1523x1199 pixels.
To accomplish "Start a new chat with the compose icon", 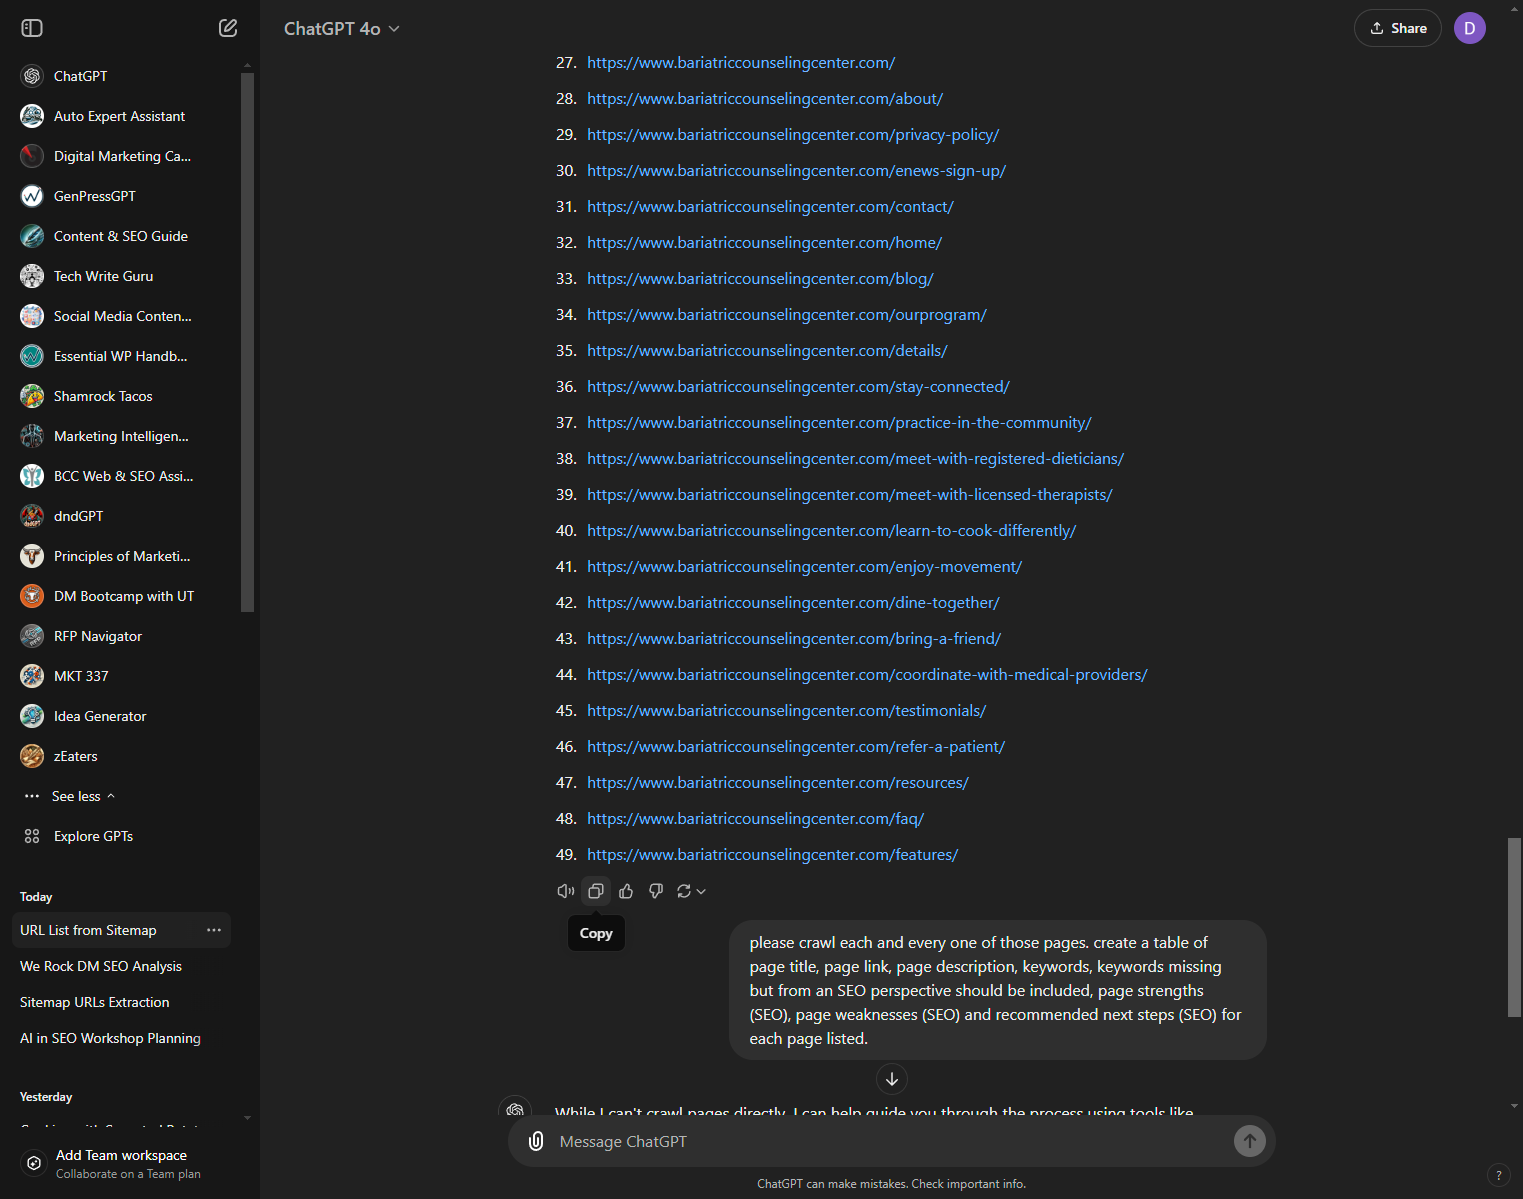I will (x=228, y=28).
